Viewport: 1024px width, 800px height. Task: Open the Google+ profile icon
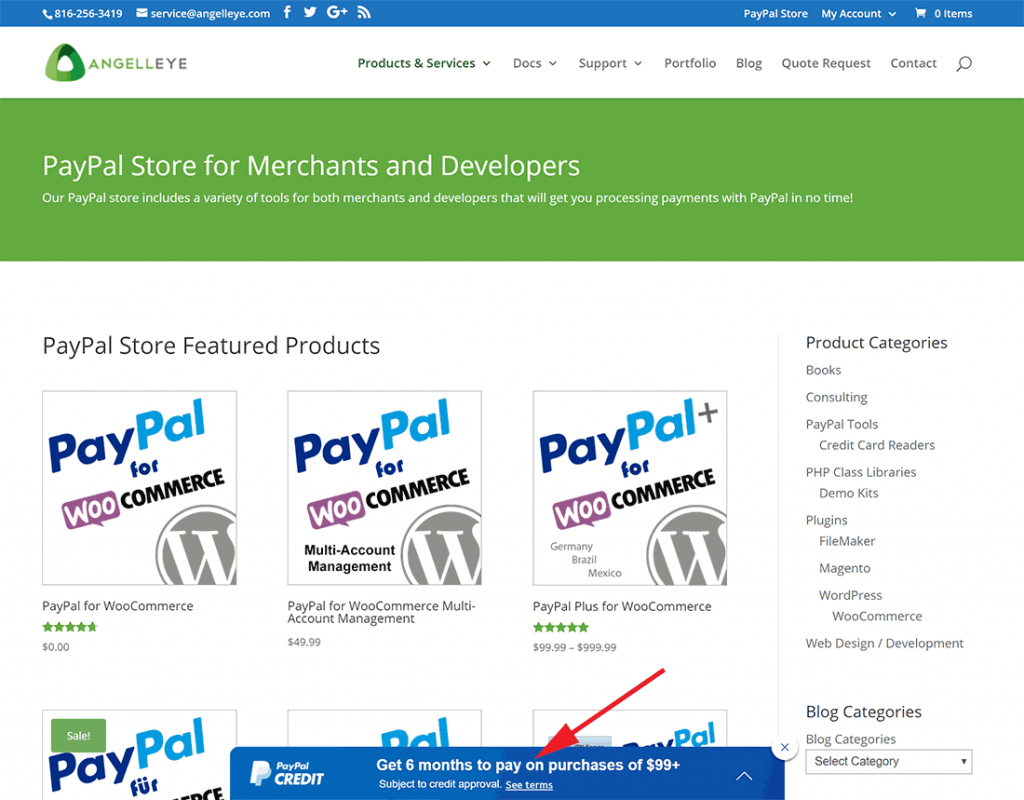click(x=336, y=12)
